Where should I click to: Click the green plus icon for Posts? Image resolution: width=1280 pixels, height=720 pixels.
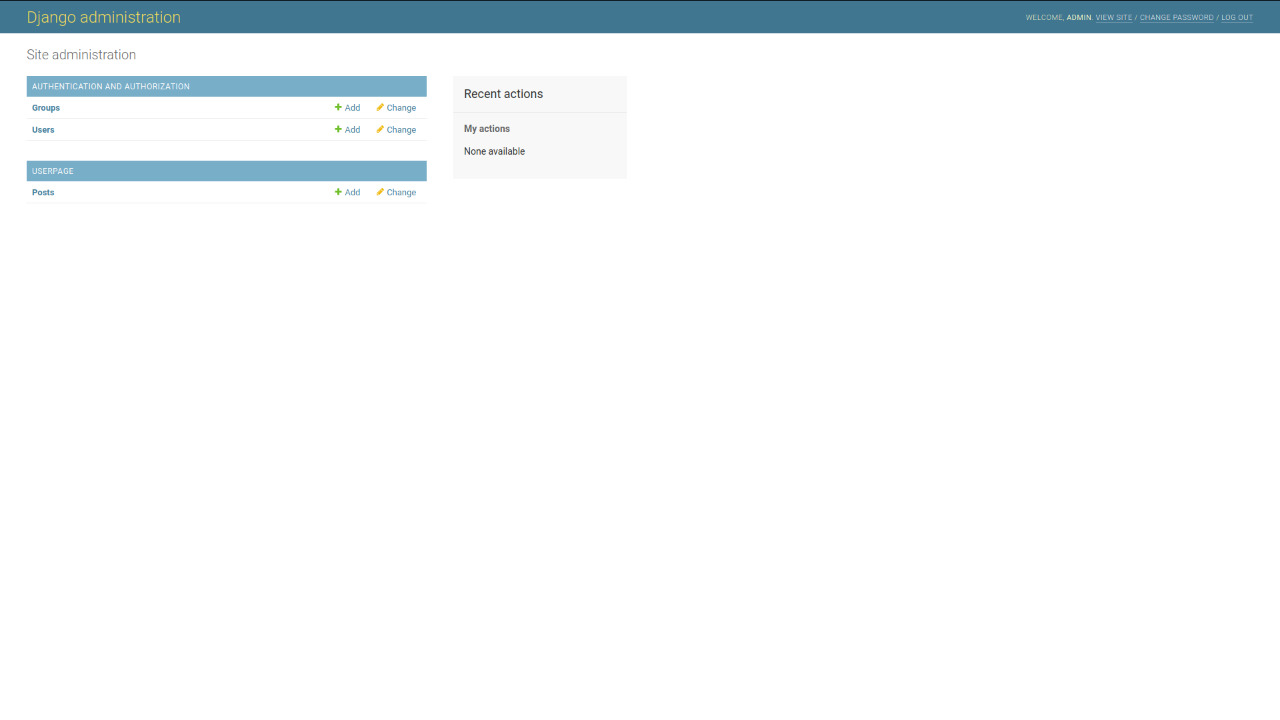338,192
